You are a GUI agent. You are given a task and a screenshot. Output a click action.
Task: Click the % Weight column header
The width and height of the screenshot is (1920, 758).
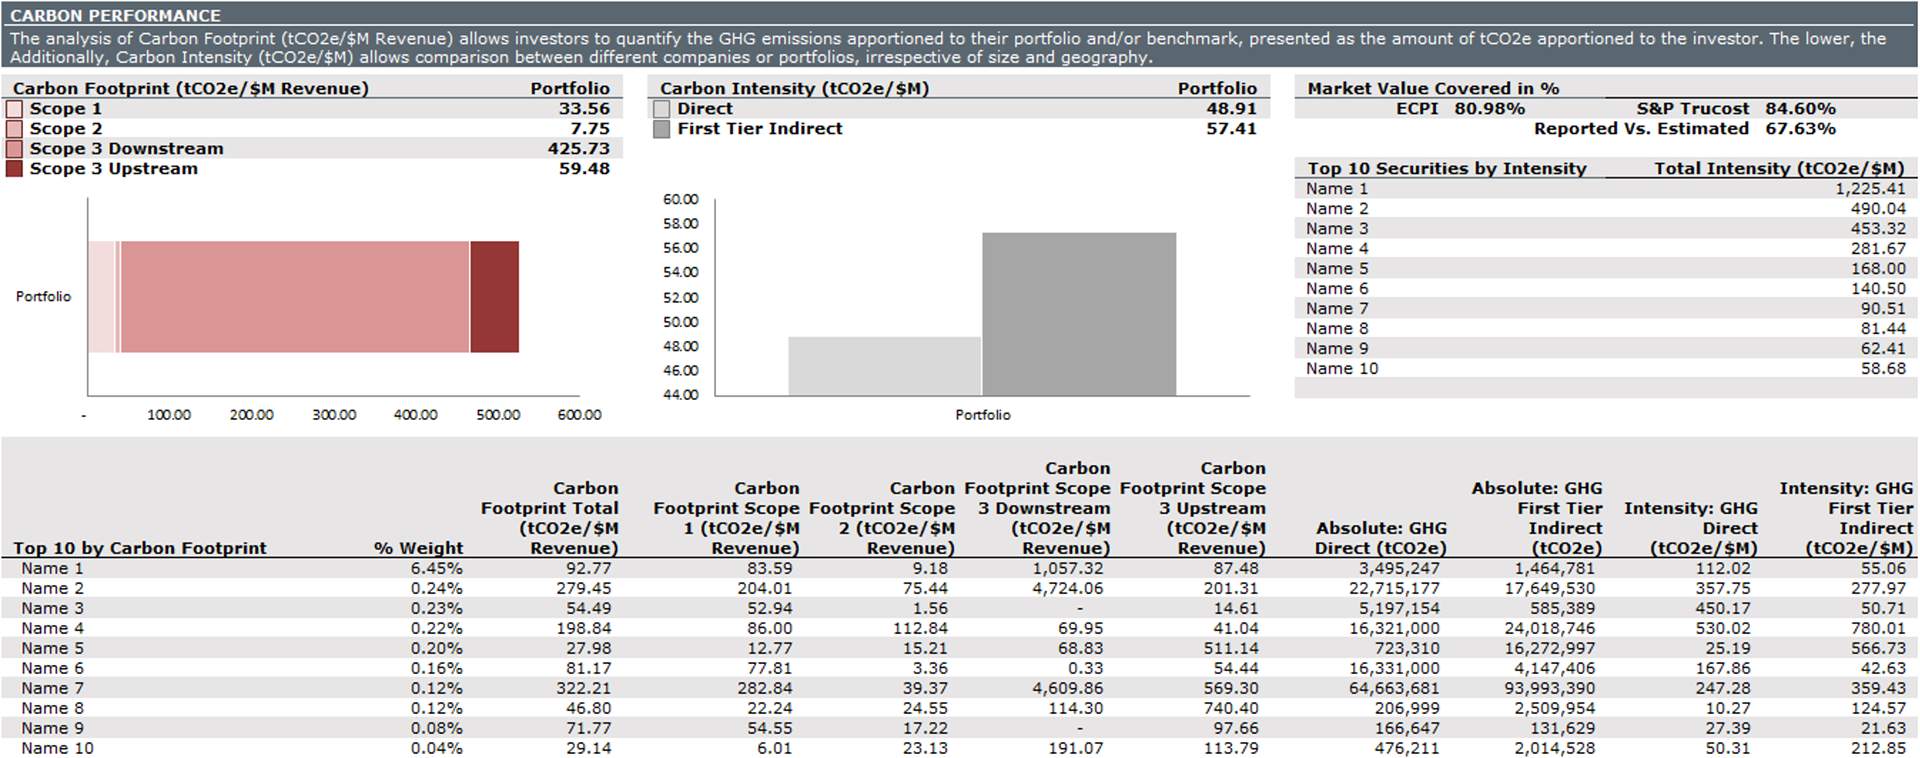tap(418, 548)
